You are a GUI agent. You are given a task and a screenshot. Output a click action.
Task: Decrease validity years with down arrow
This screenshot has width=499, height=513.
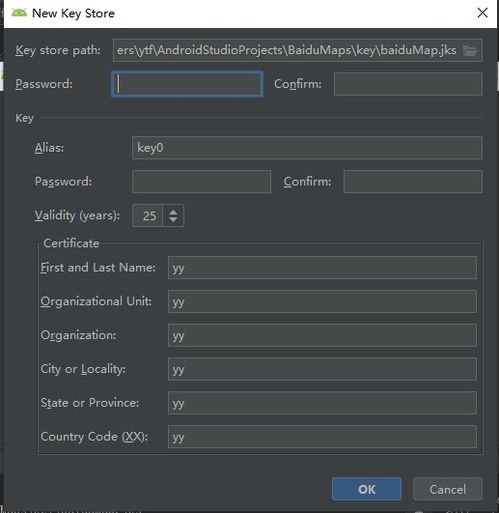click(x=173, y=220)
